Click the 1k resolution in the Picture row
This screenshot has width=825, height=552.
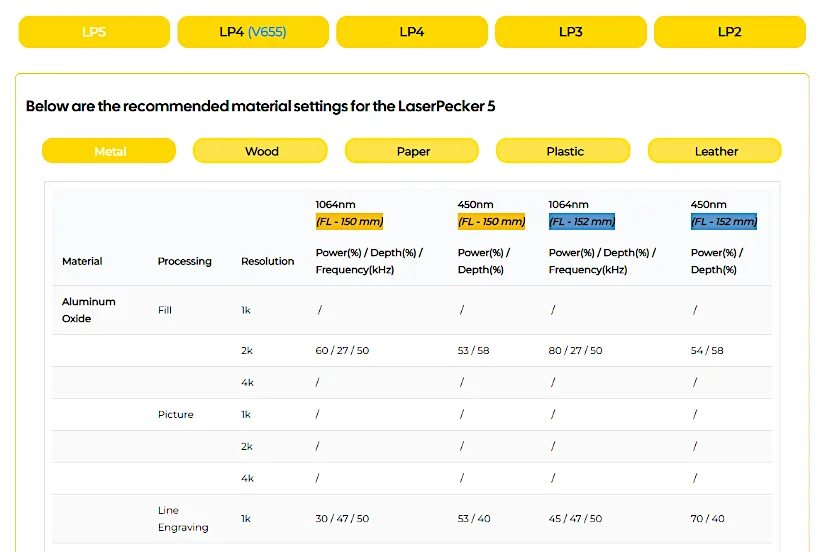(246, 415)
